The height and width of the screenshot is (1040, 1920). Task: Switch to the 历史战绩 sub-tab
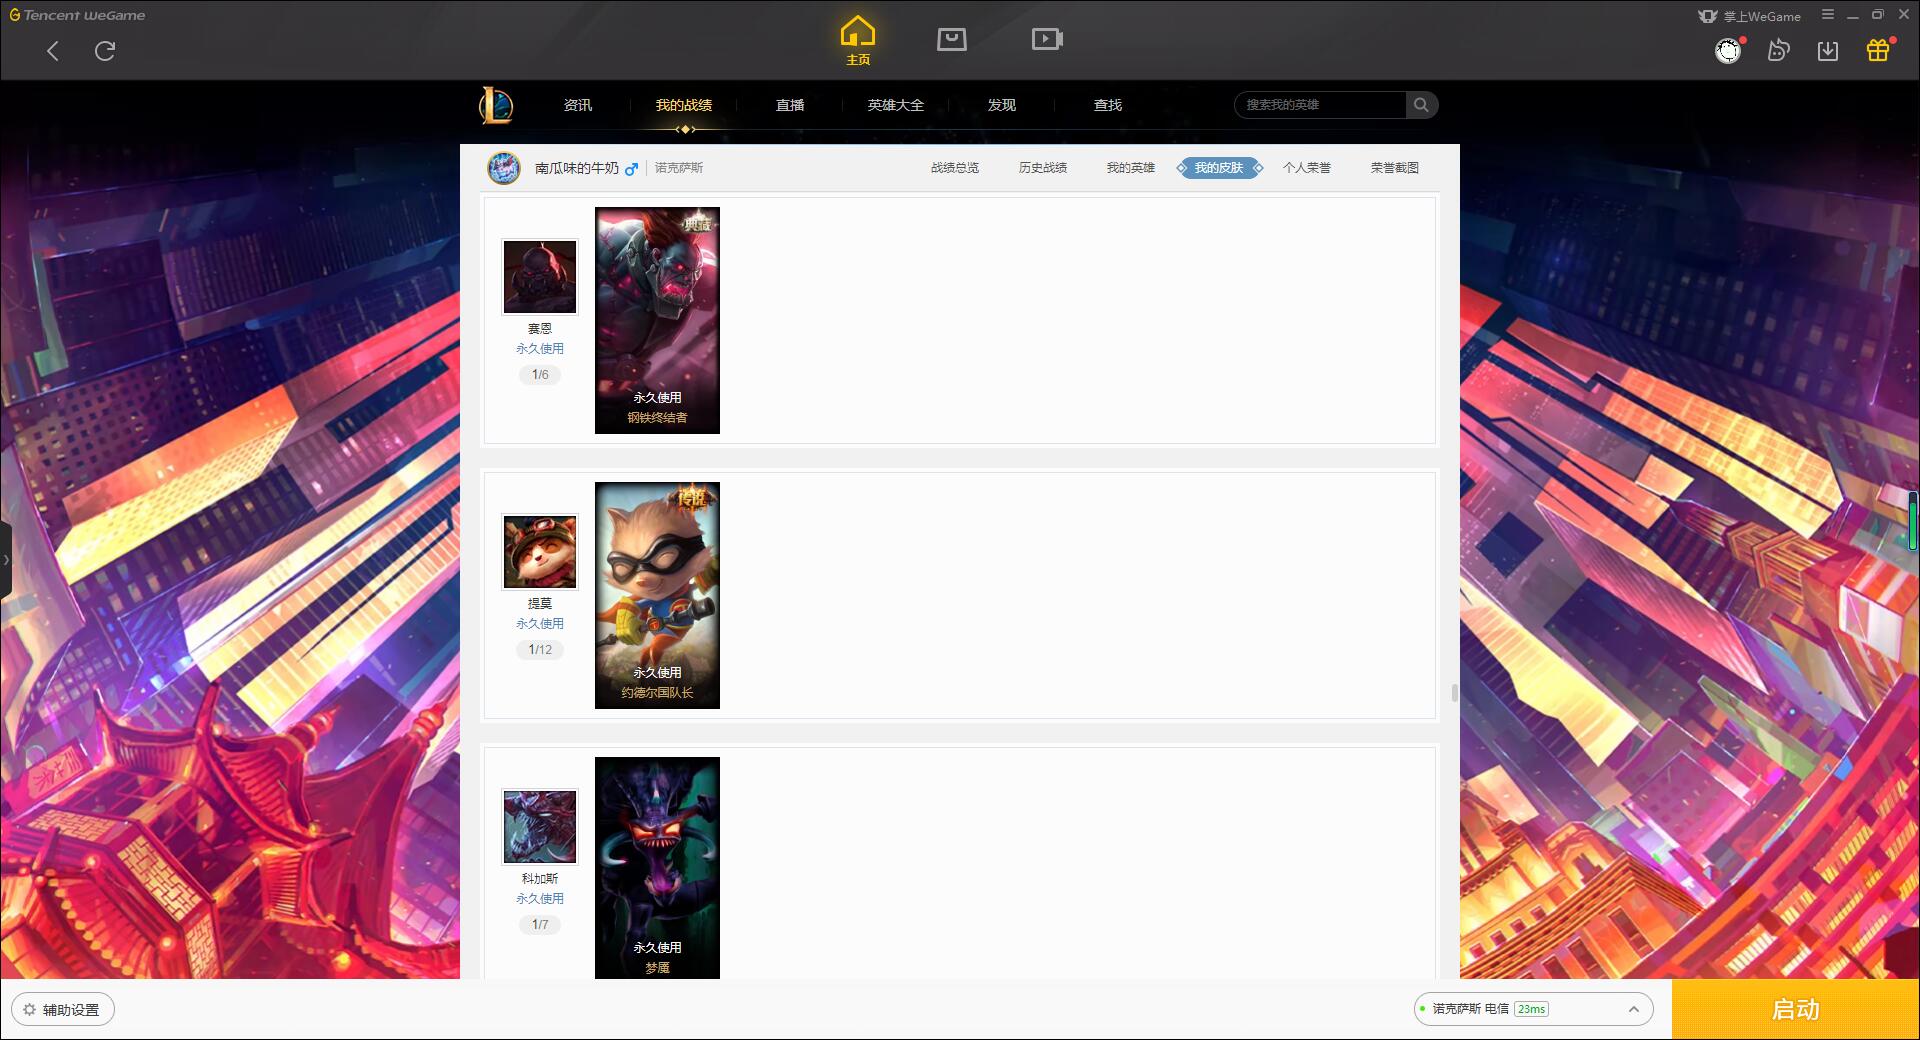(1043, 168)
